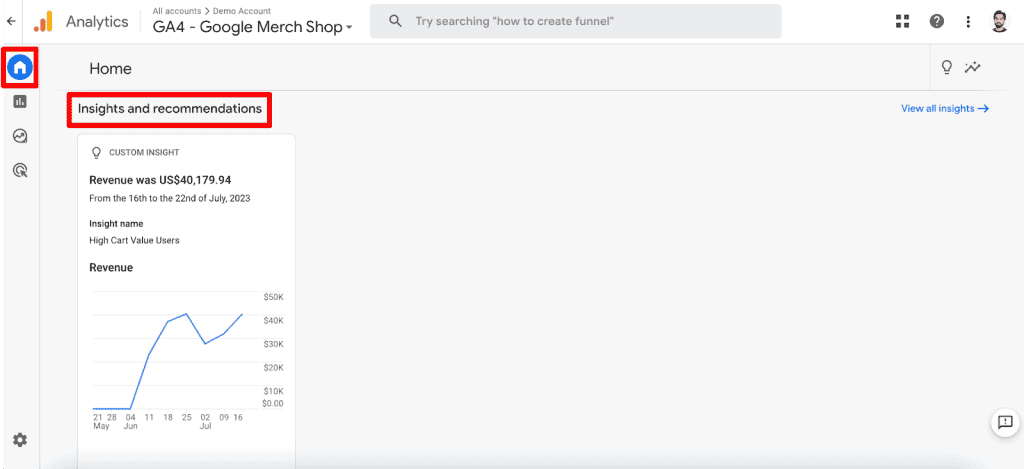Open the Advertising icon in the sidebar
Viewport: 1024px width, 469px height.
point(20,170)
